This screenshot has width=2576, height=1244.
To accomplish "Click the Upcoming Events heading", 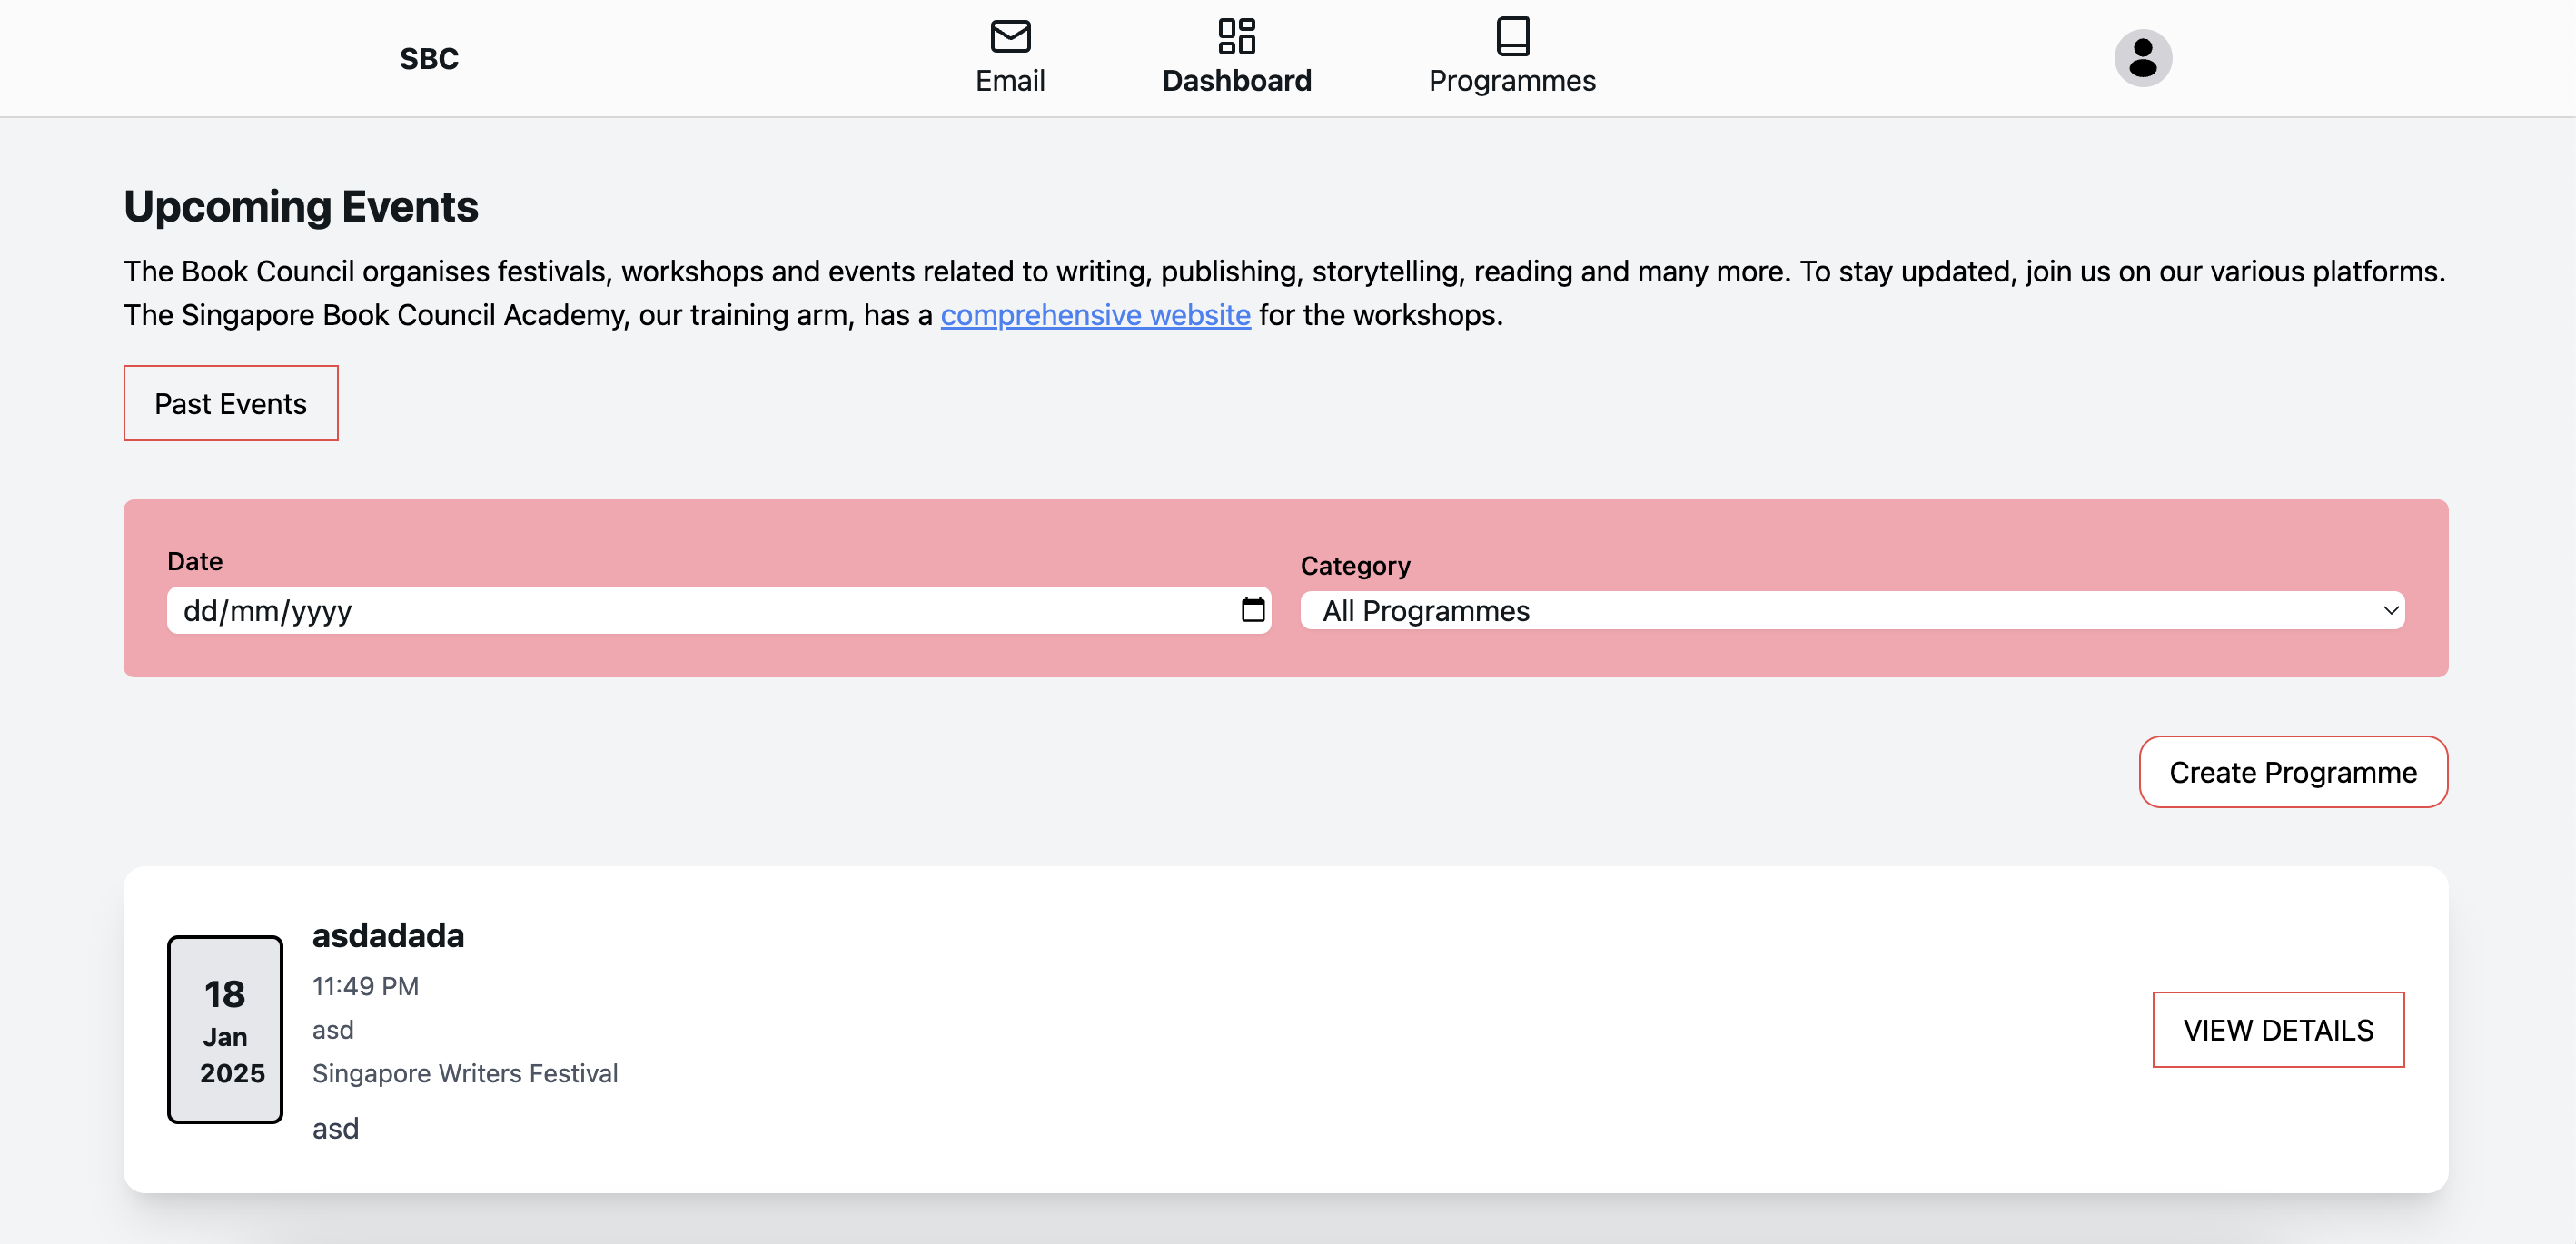I will tap(301, 207).
